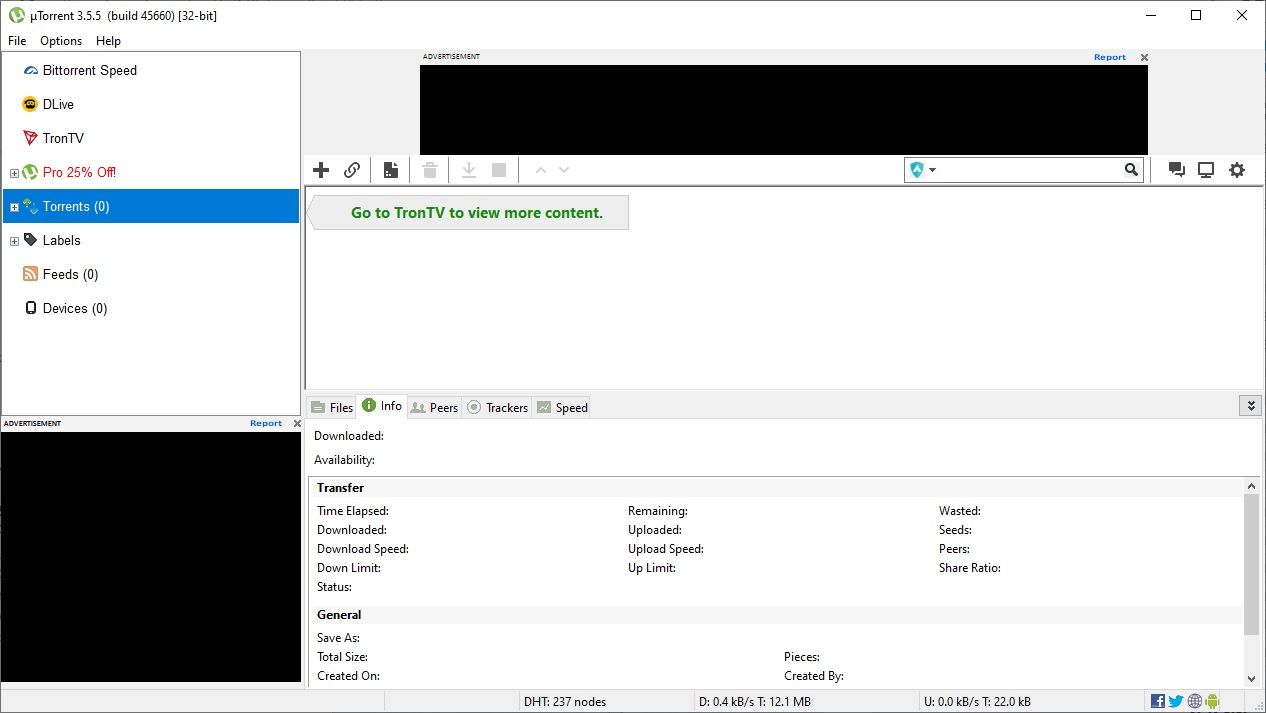Open the Options menu
This screenshot has height=713, width=1266.
60,41
